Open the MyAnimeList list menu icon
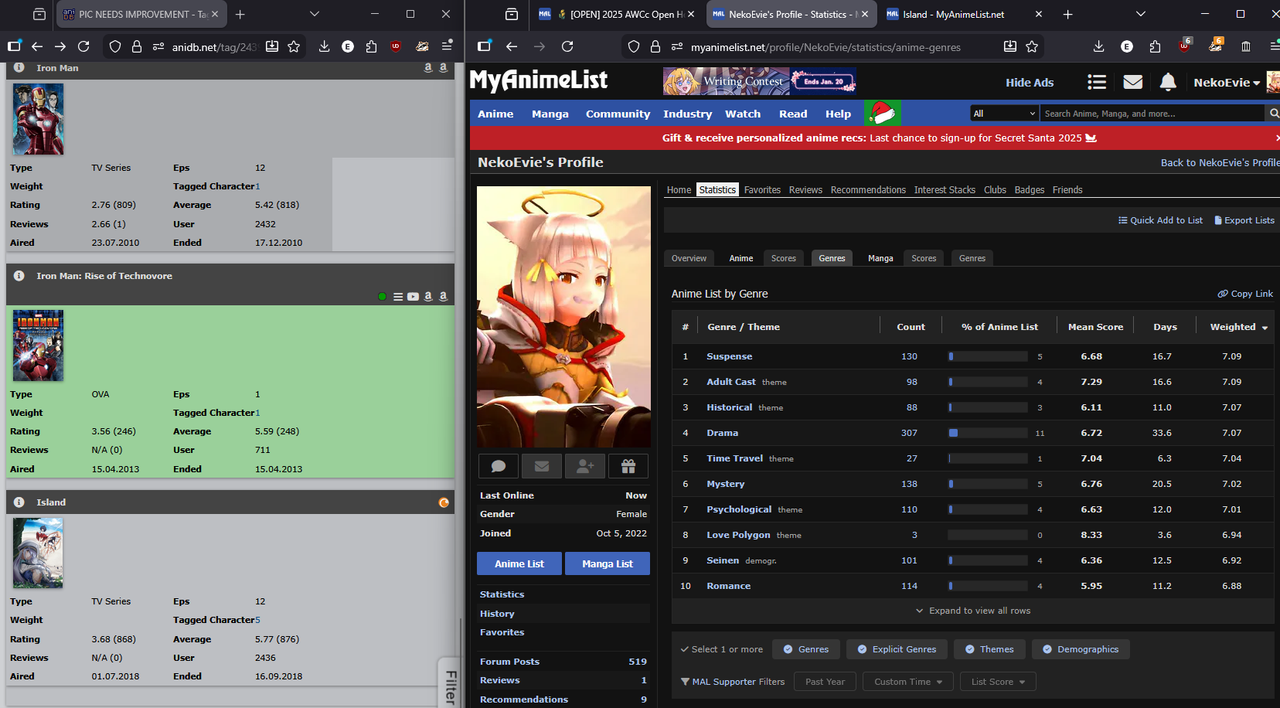This screenshot has height=708, width=1280. click(1097, 82)
